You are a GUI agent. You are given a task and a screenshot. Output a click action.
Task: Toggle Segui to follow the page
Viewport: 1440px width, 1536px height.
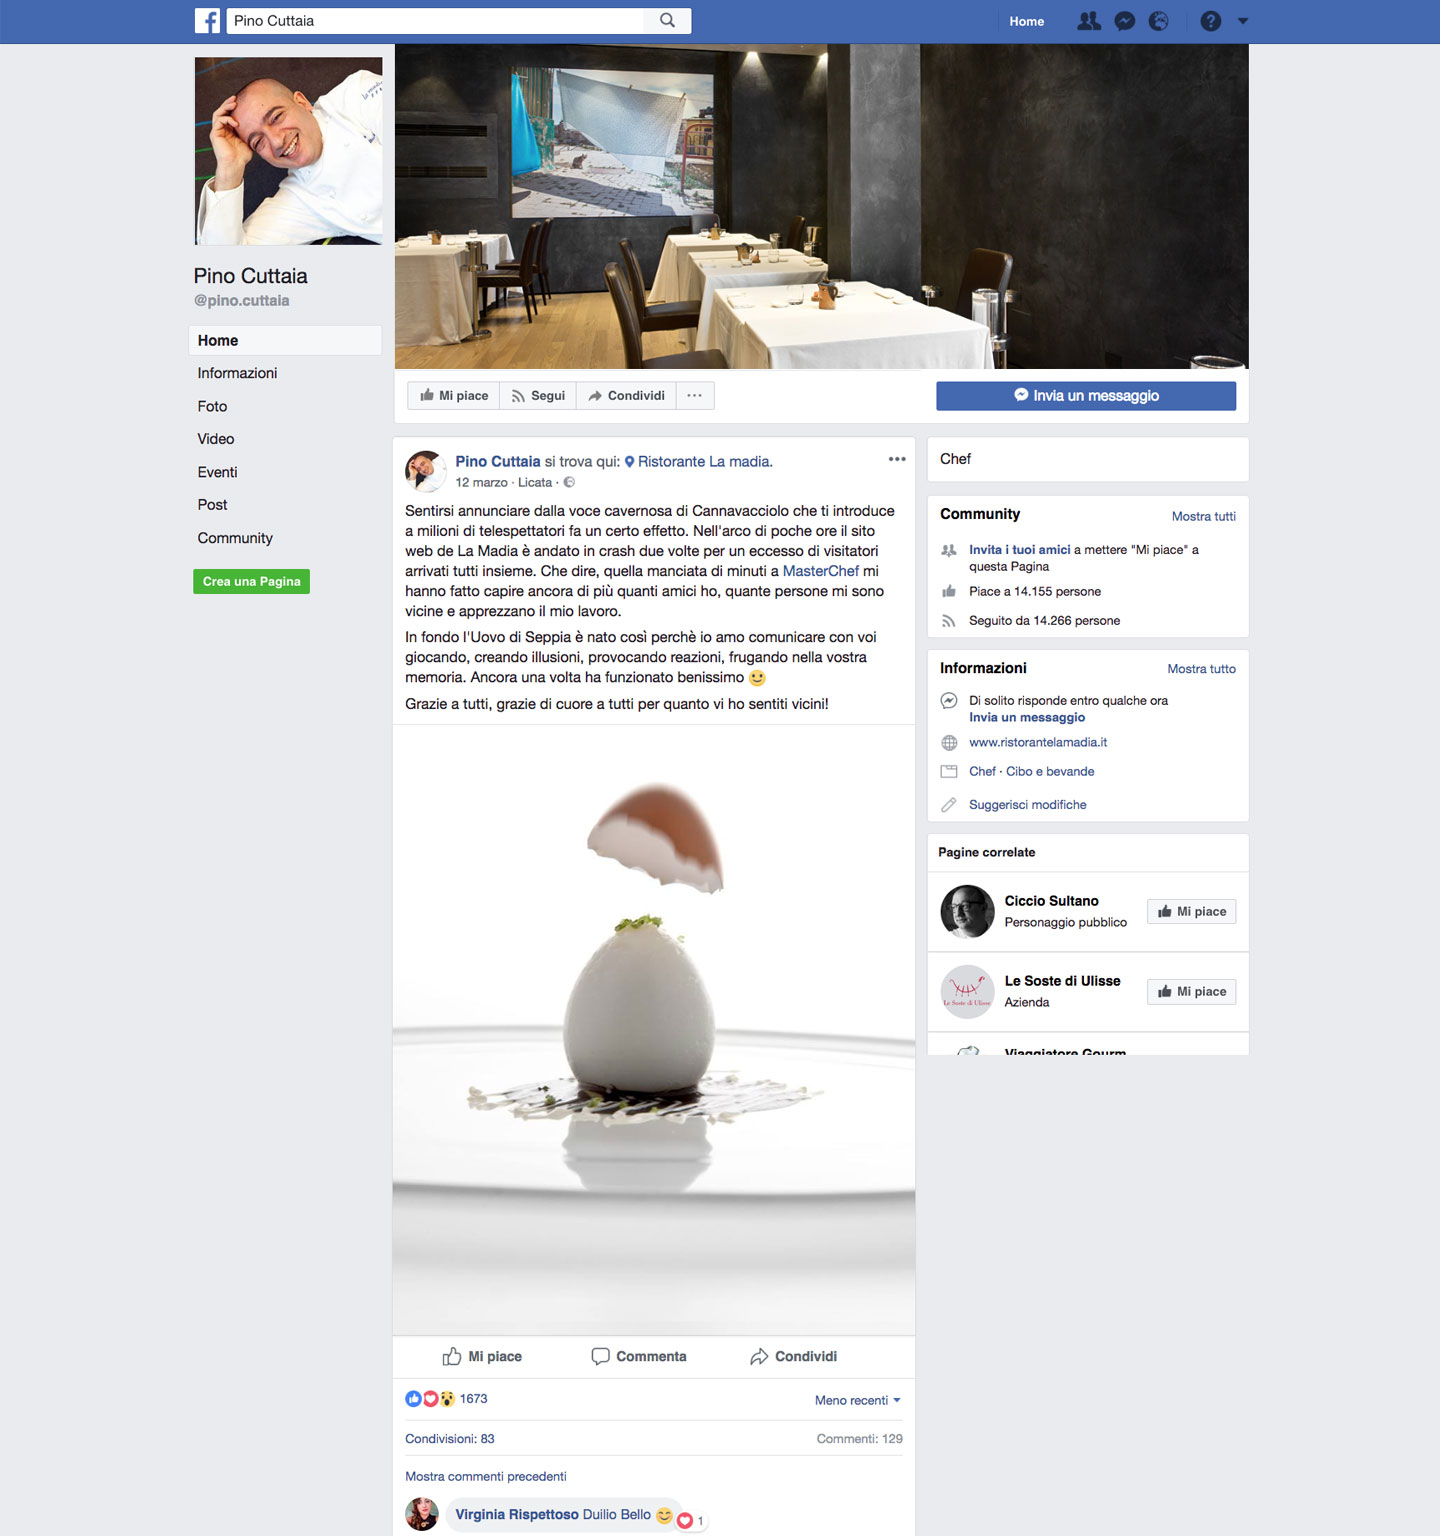[538, 396]
